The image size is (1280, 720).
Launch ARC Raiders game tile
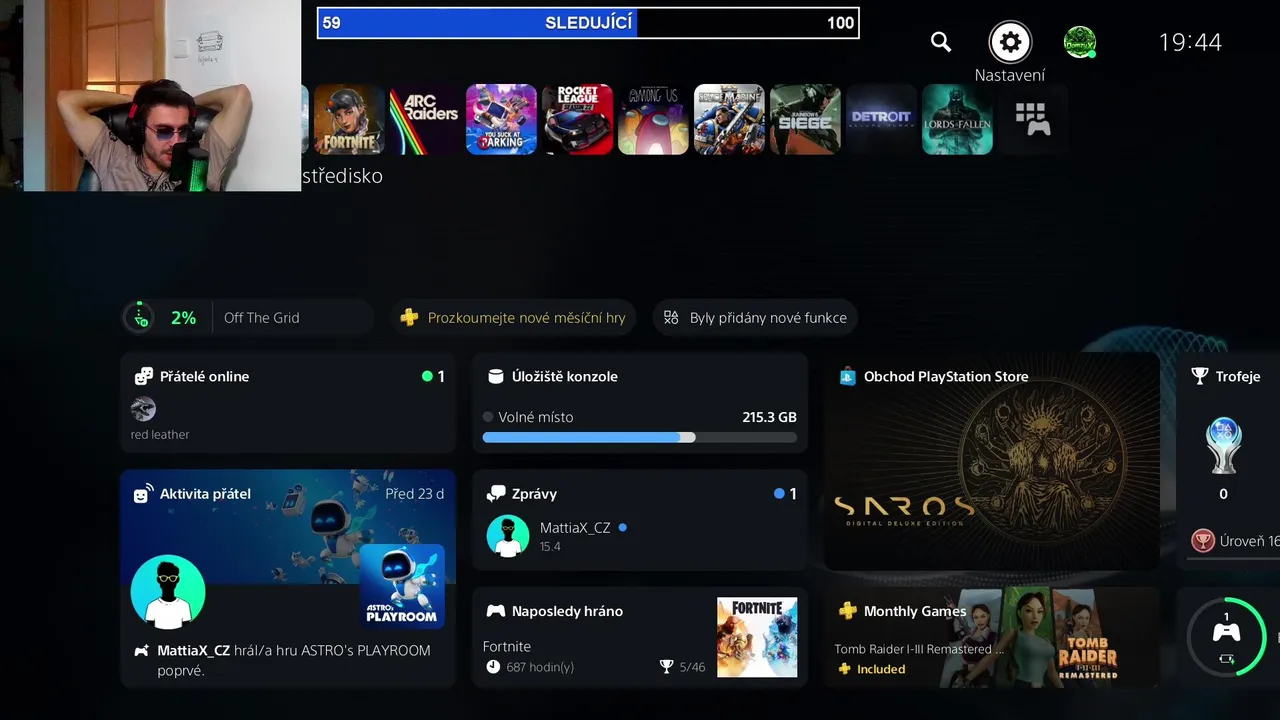(425, 119)
